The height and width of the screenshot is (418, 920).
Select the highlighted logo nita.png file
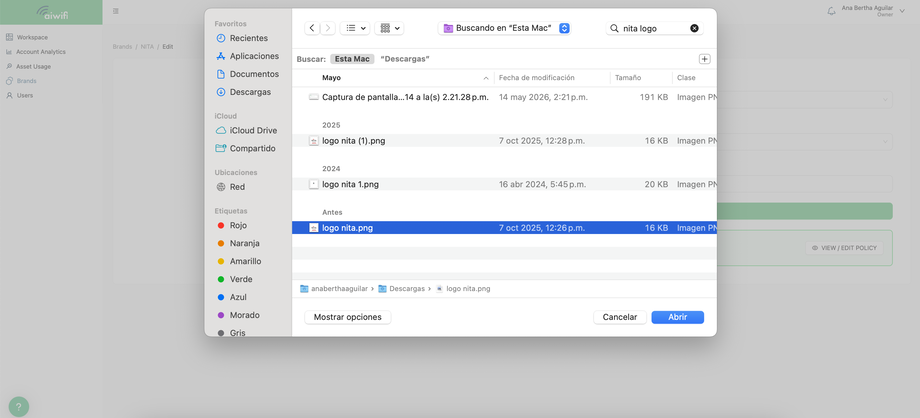(505, 228)
